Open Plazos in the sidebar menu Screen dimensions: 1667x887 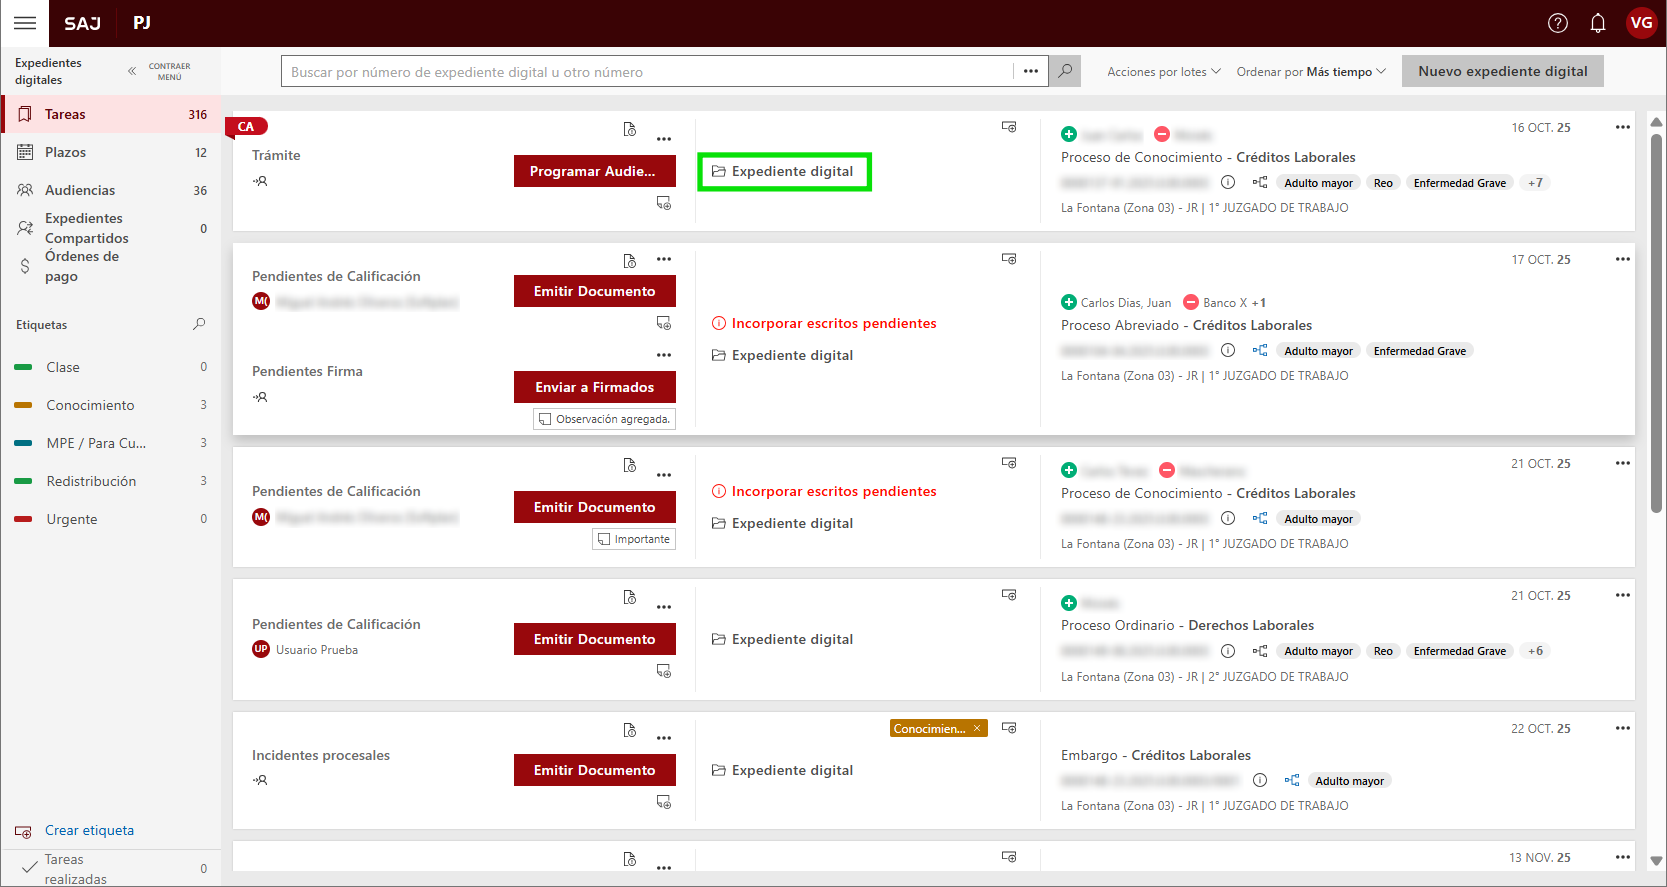[x=66, y=152]
